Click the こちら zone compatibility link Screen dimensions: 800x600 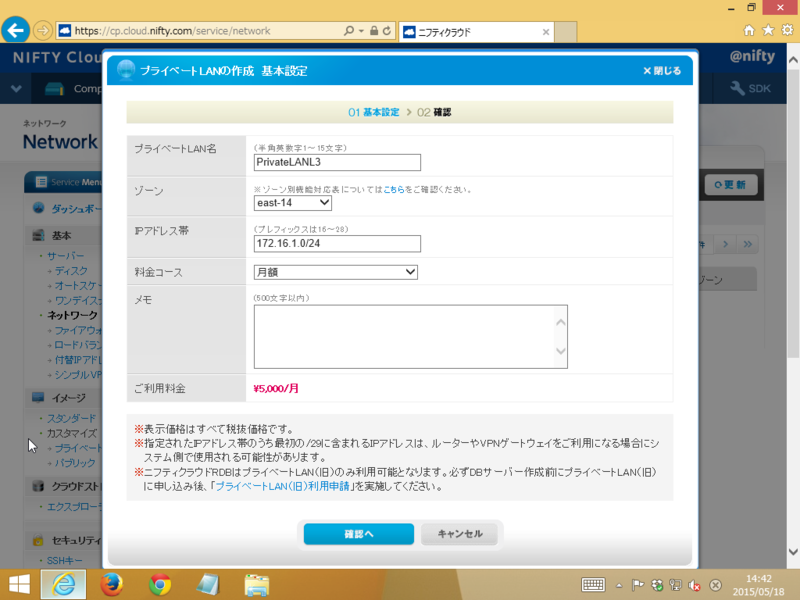[x=393, y=189]
